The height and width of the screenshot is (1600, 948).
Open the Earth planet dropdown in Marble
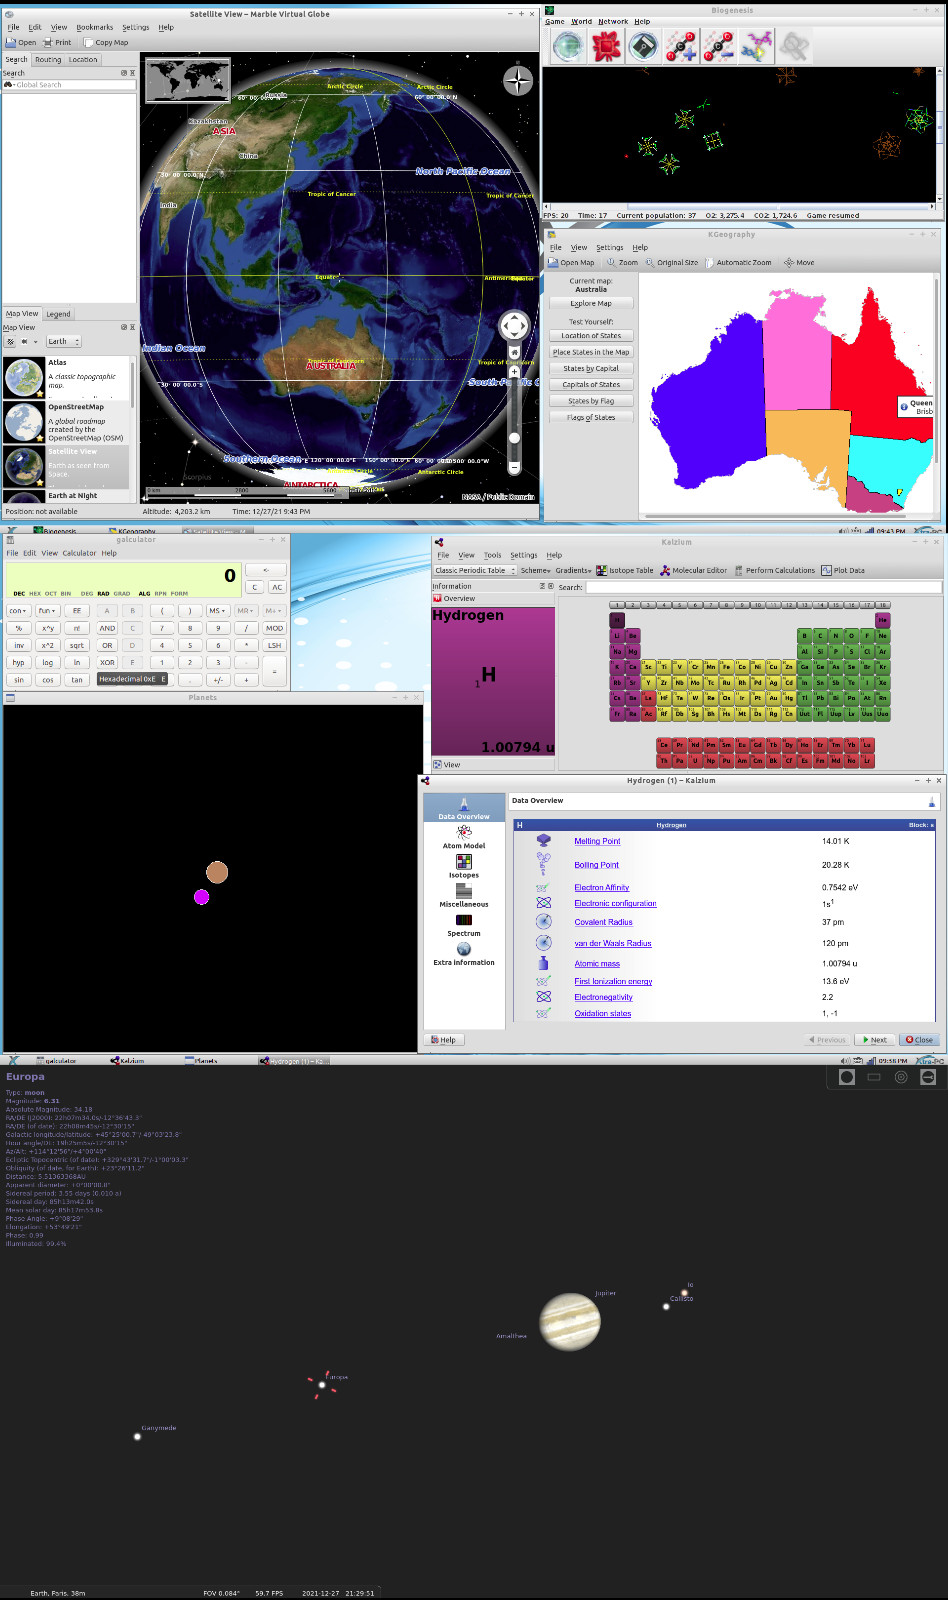pos(63,342)
